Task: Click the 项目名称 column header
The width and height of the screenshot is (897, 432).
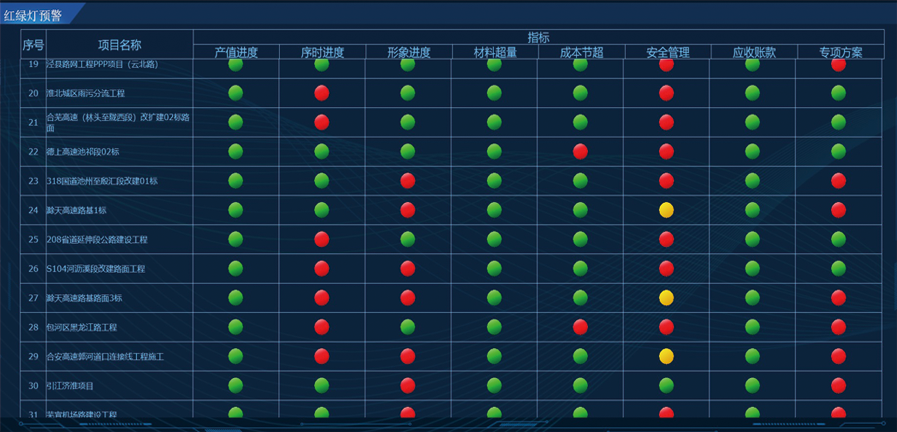Action: coord(119,45)
